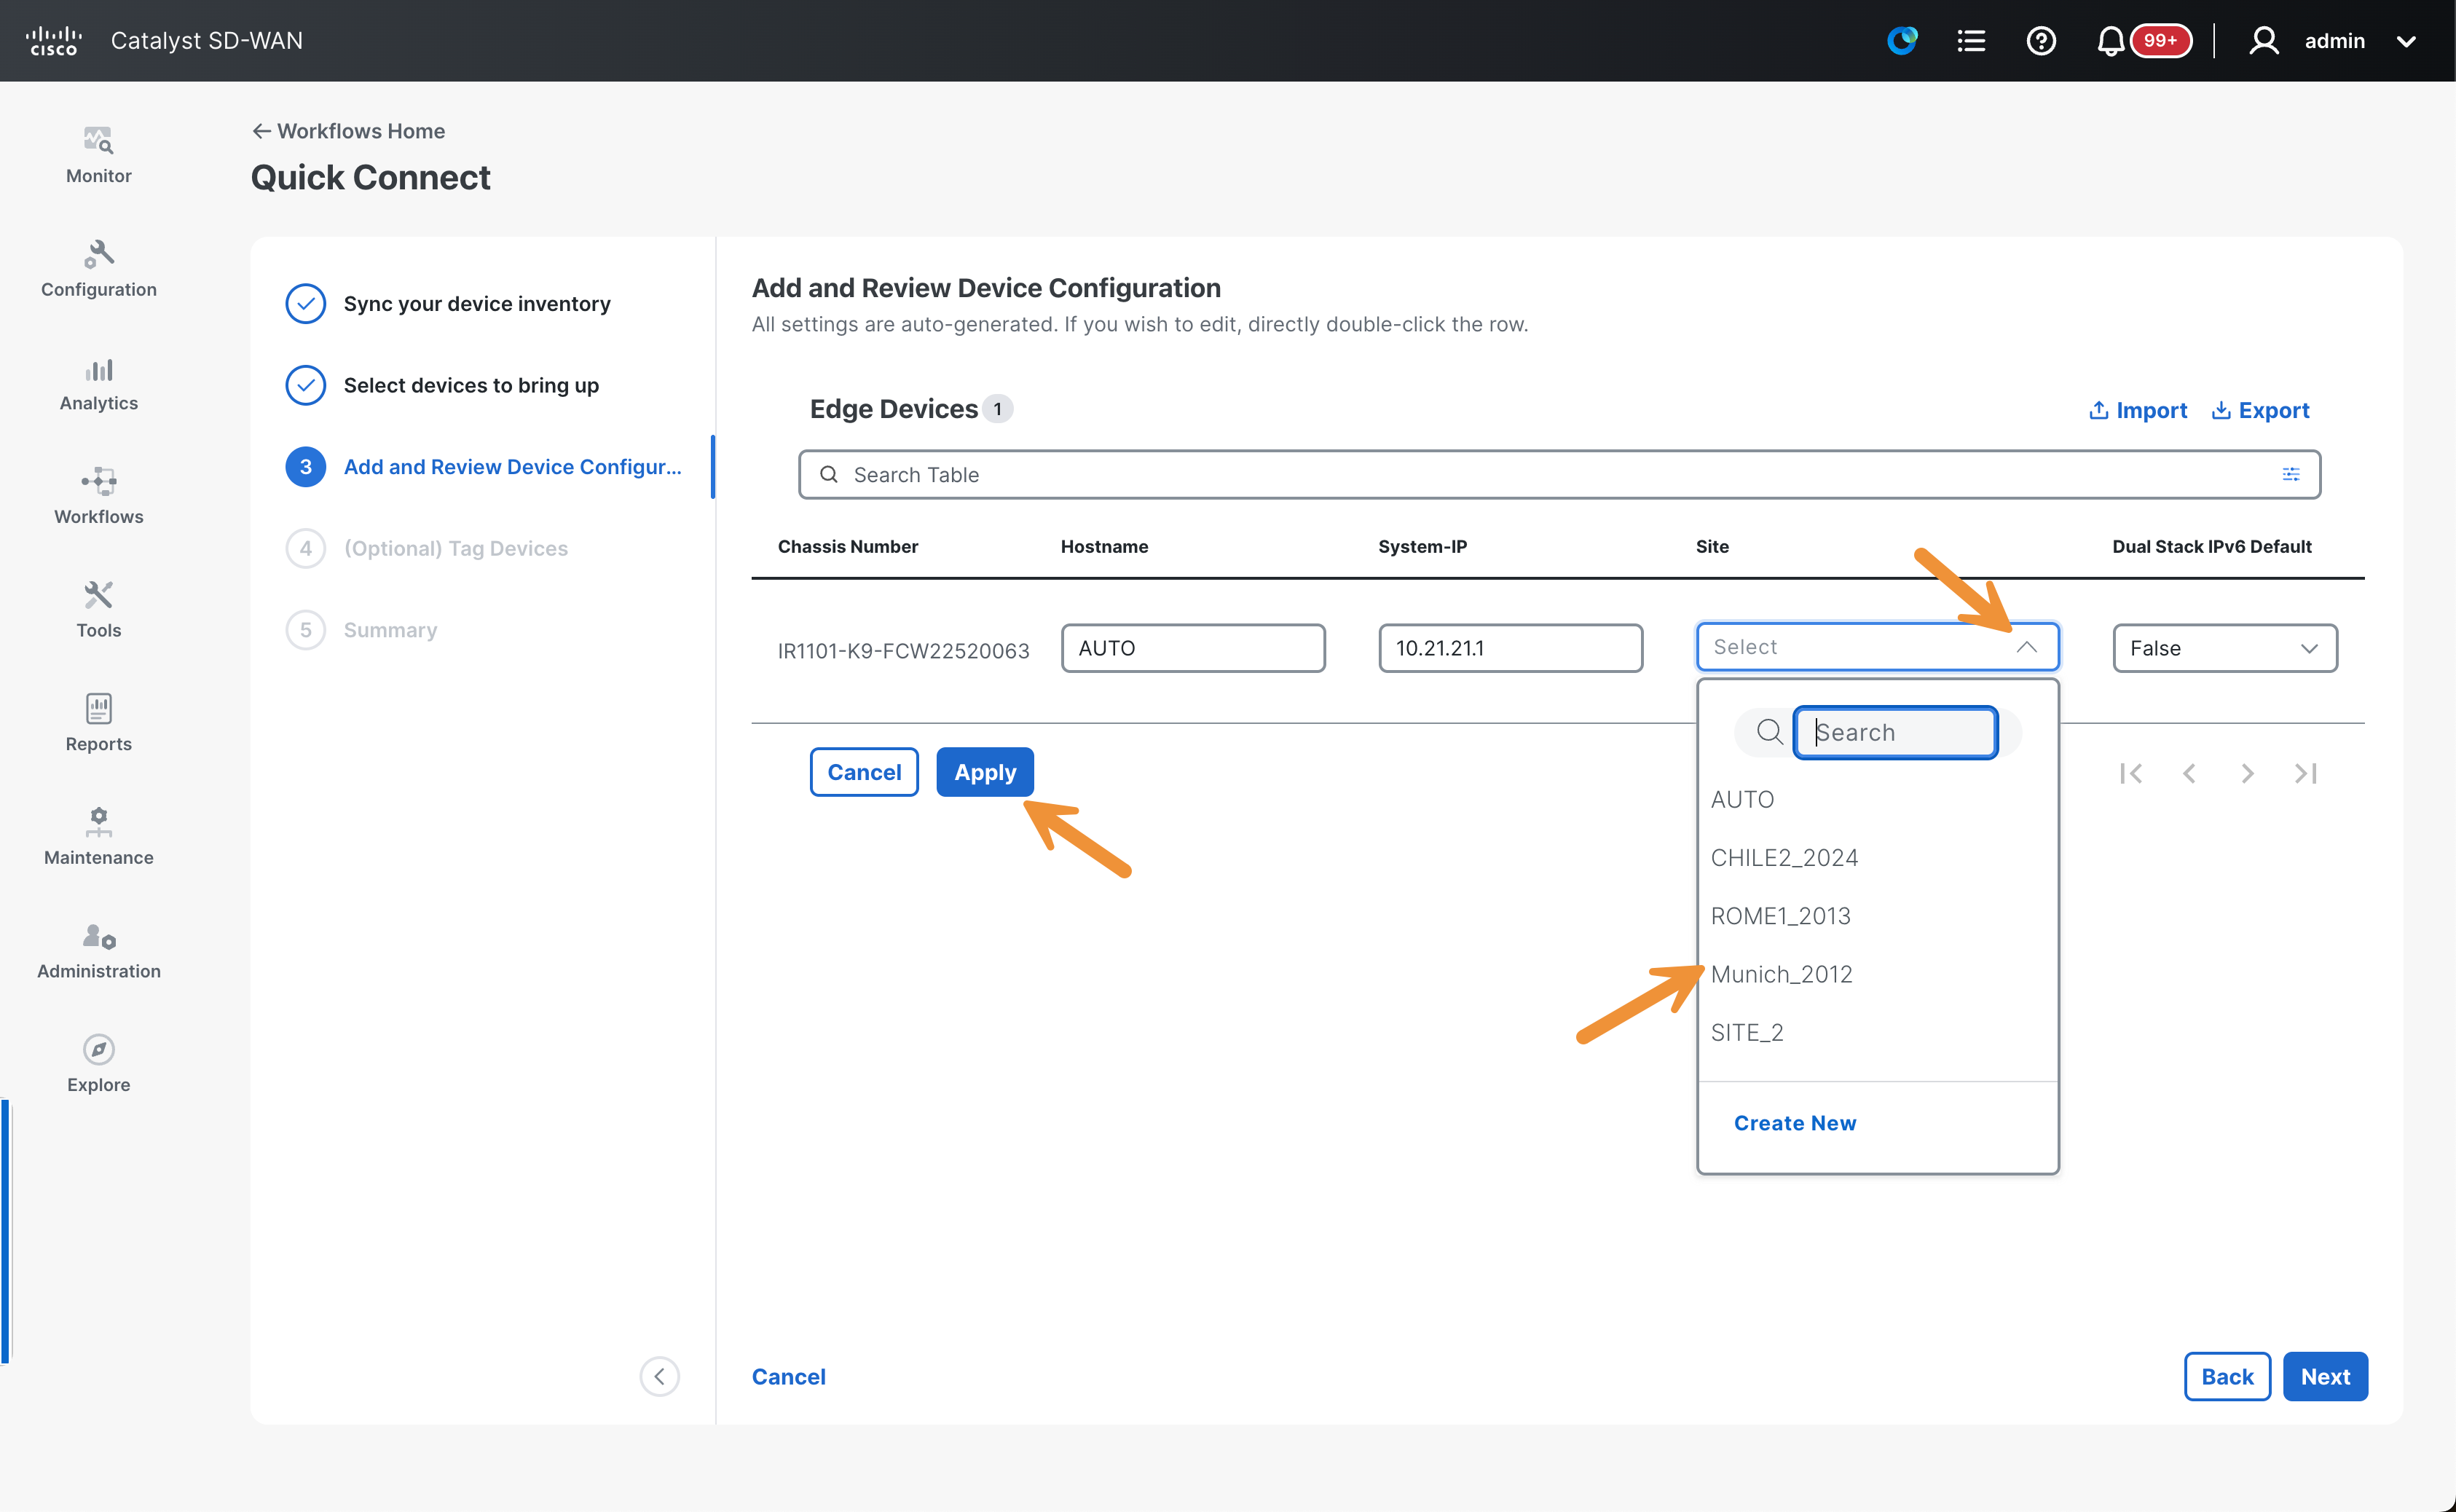Click the System-IP column header
This screenshot has height=1512, width=2456.
coord(1422,546)
